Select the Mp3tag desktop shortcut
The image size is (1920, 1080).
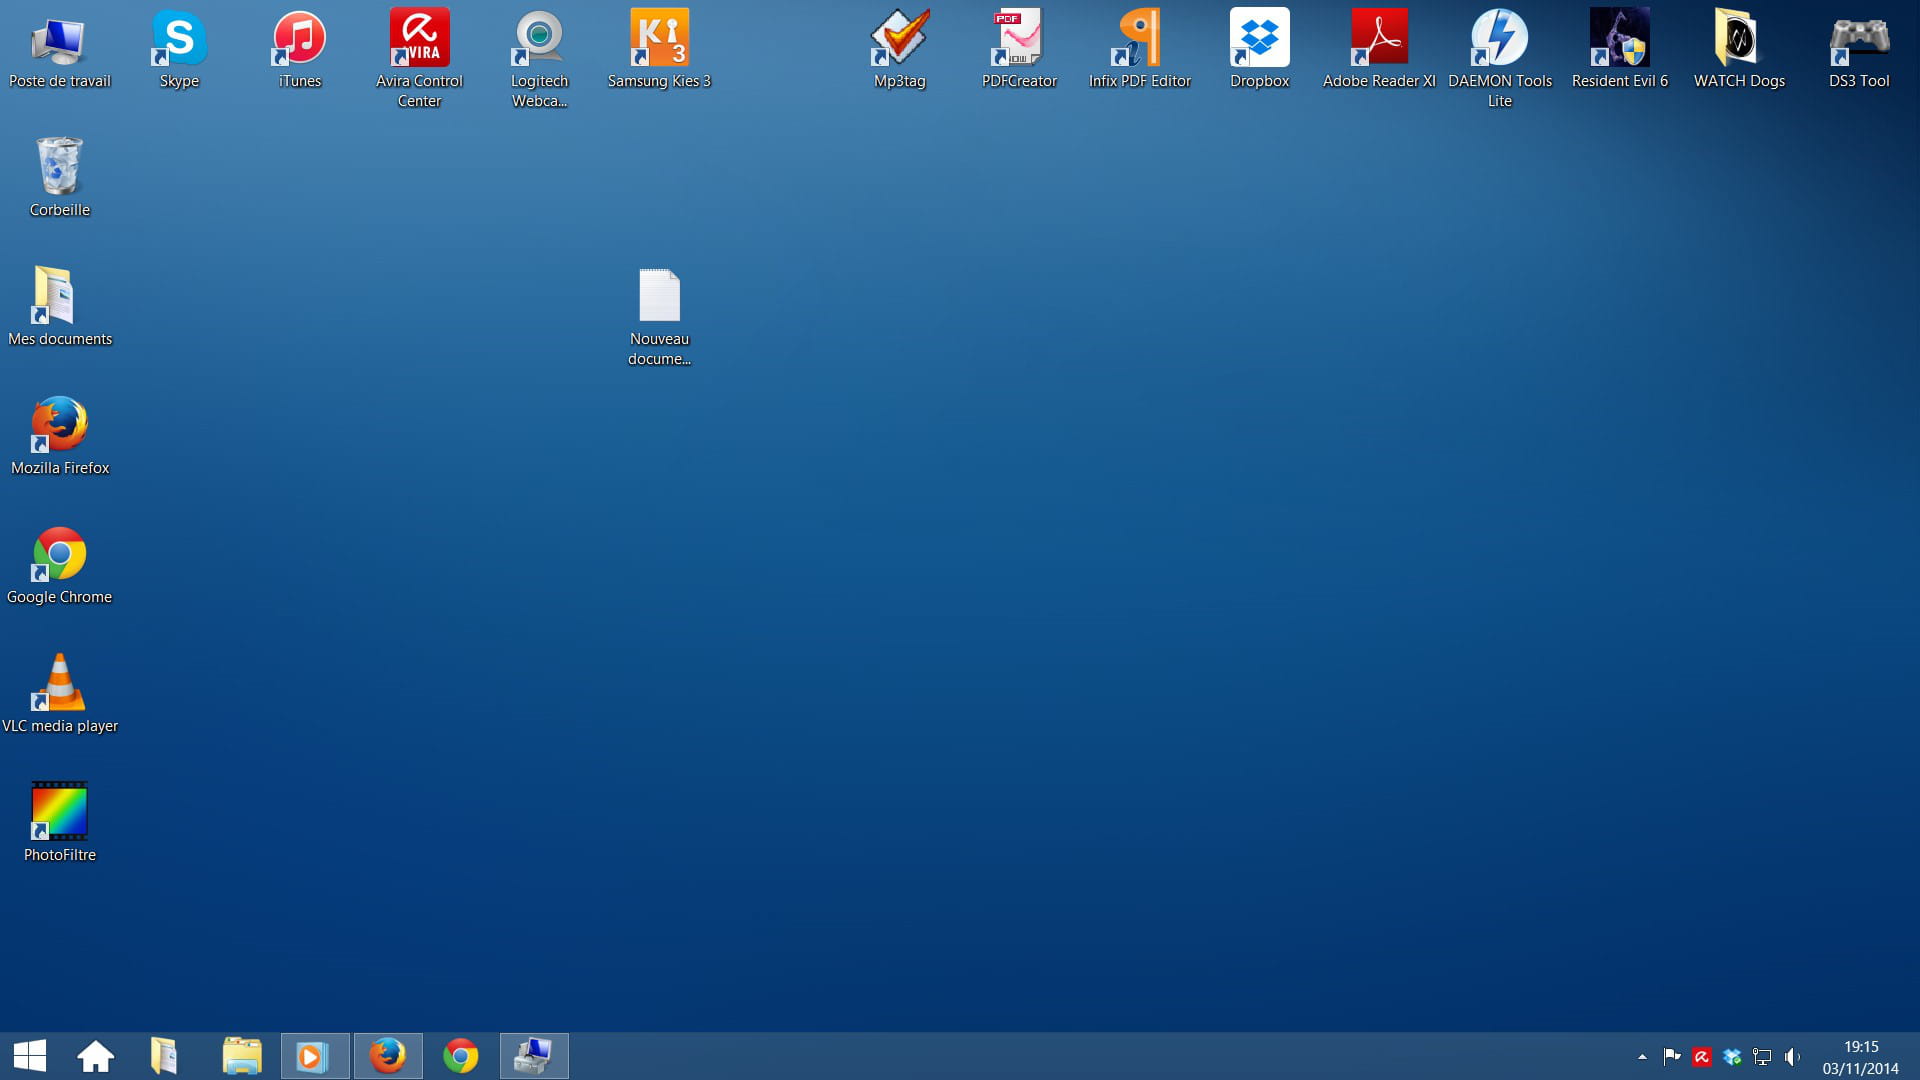(899, 50)
